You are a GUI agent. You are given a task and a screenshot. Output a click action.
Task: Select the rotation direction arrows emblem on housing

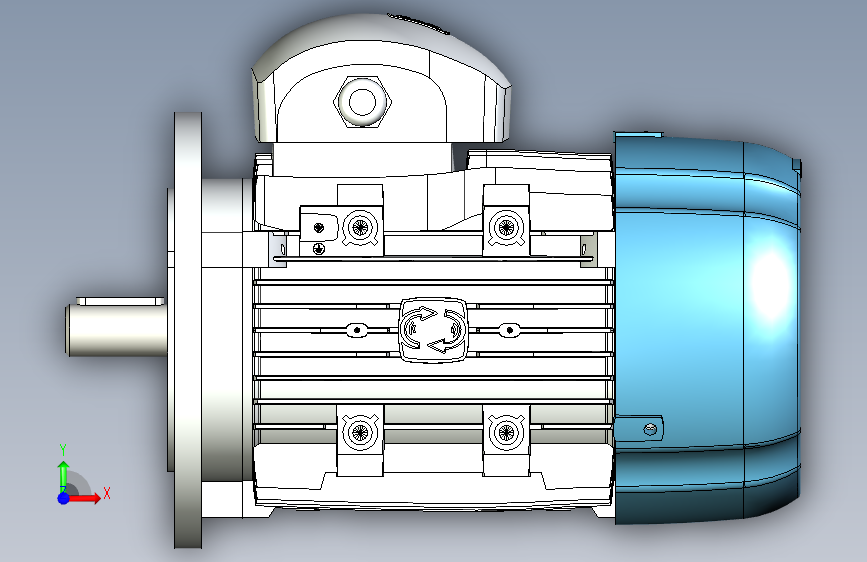[433, 330]
